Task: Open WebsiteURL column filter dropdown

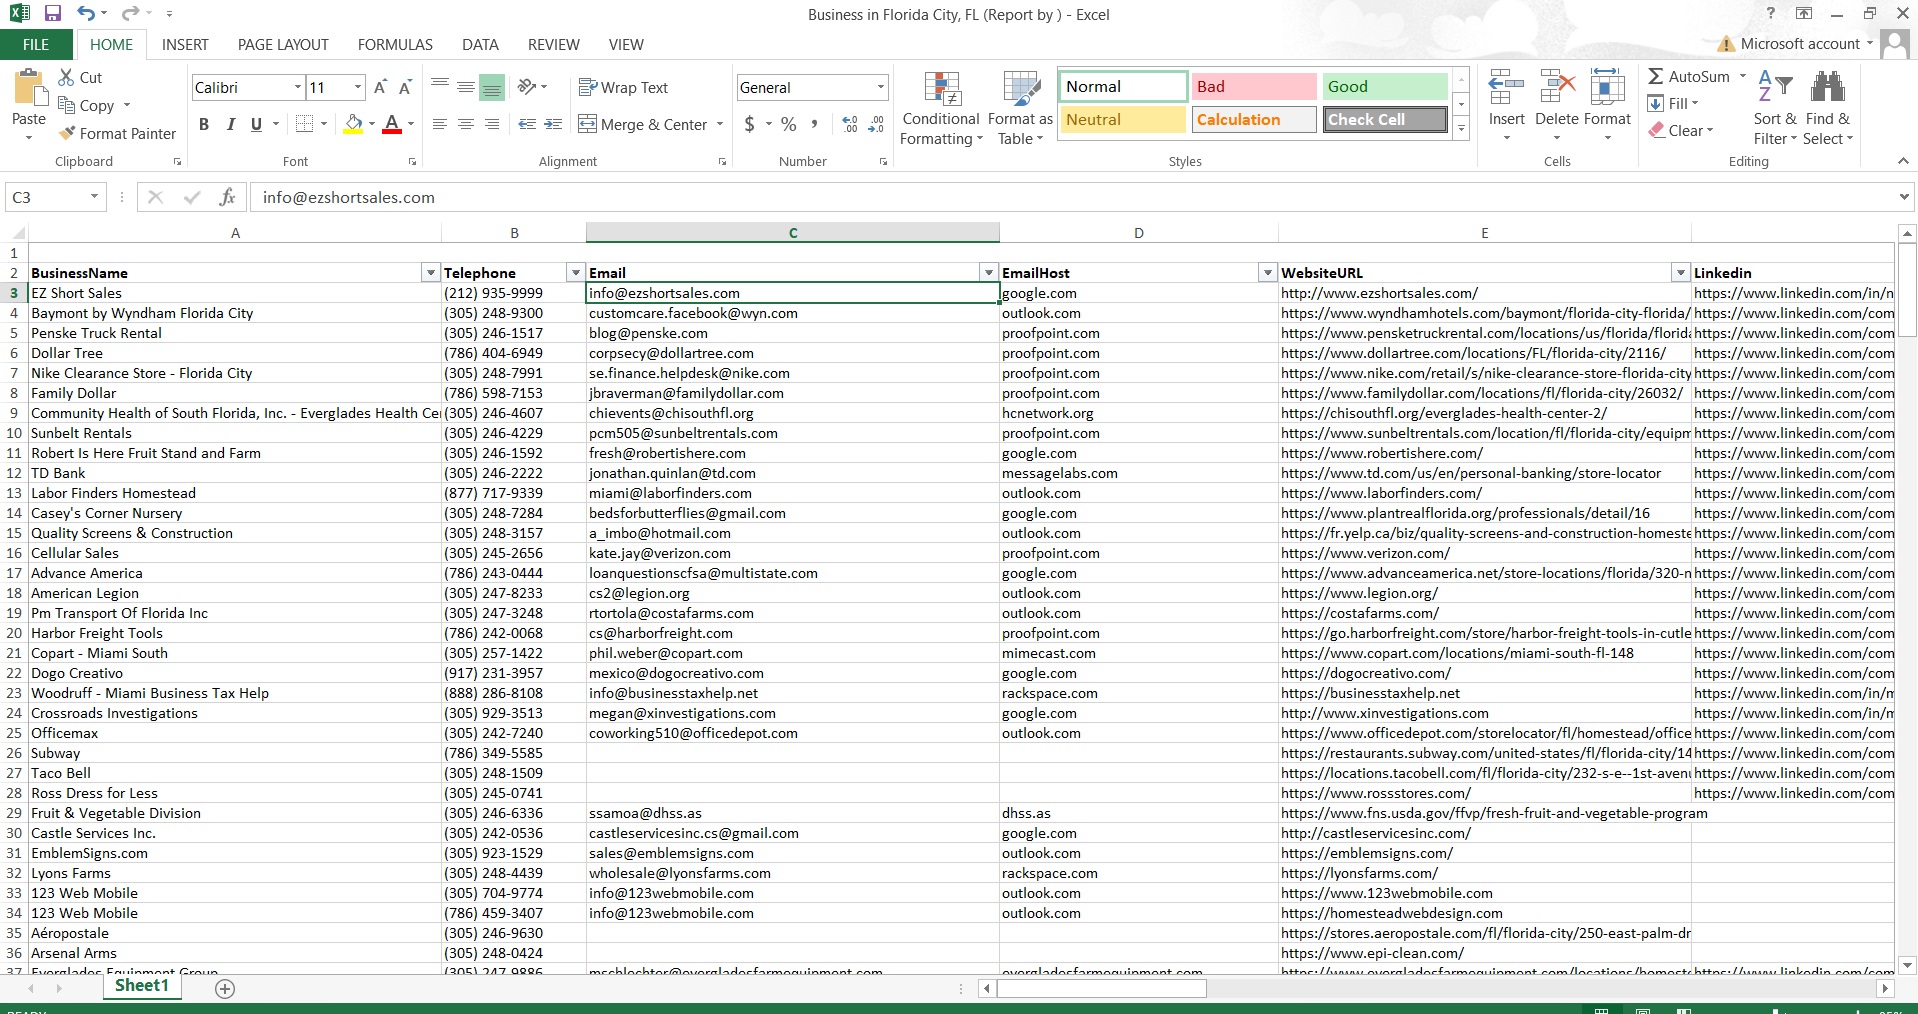Action: tap(1681, 273)
